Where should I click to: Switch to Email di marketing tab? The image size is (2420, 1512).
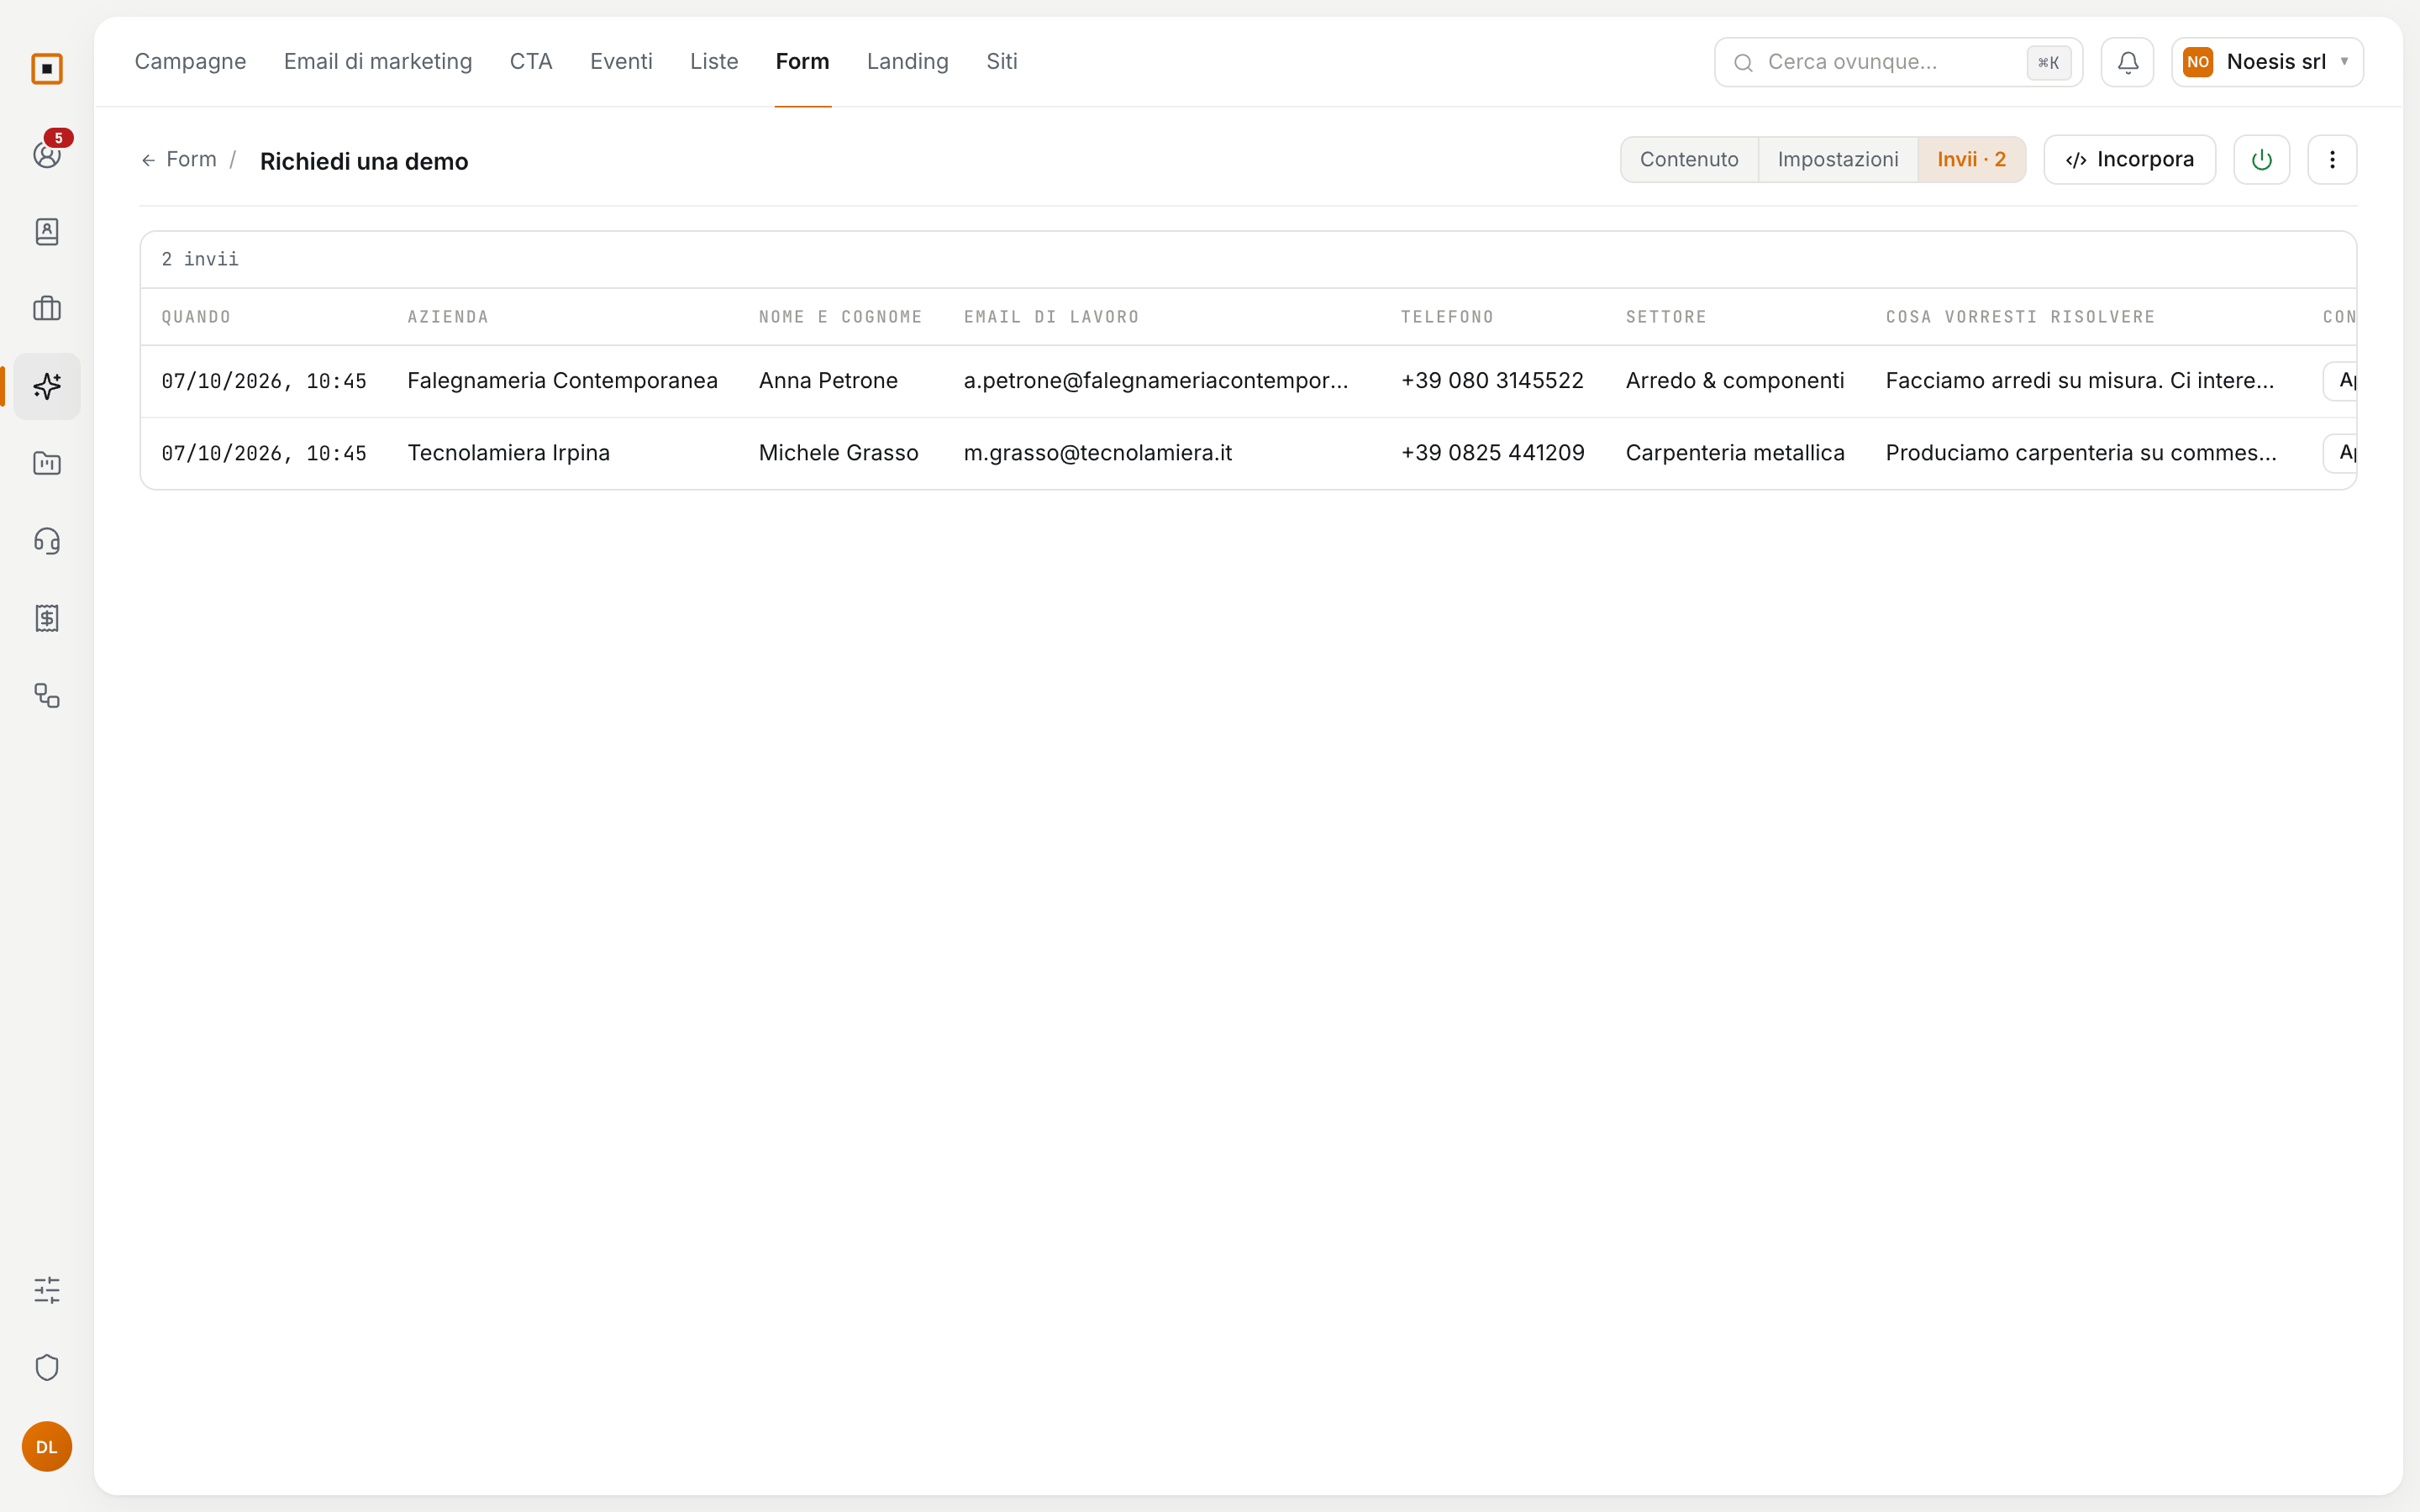[378, 61]
